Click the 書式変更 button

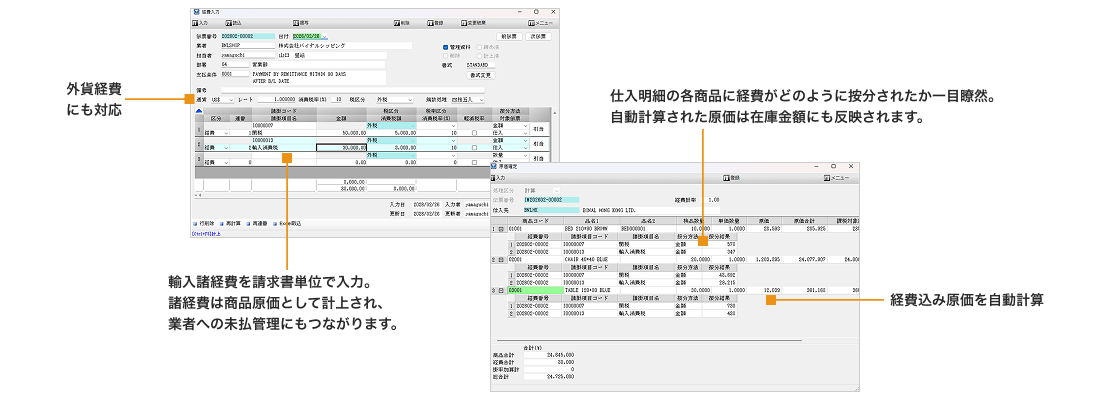click(481, 75)
